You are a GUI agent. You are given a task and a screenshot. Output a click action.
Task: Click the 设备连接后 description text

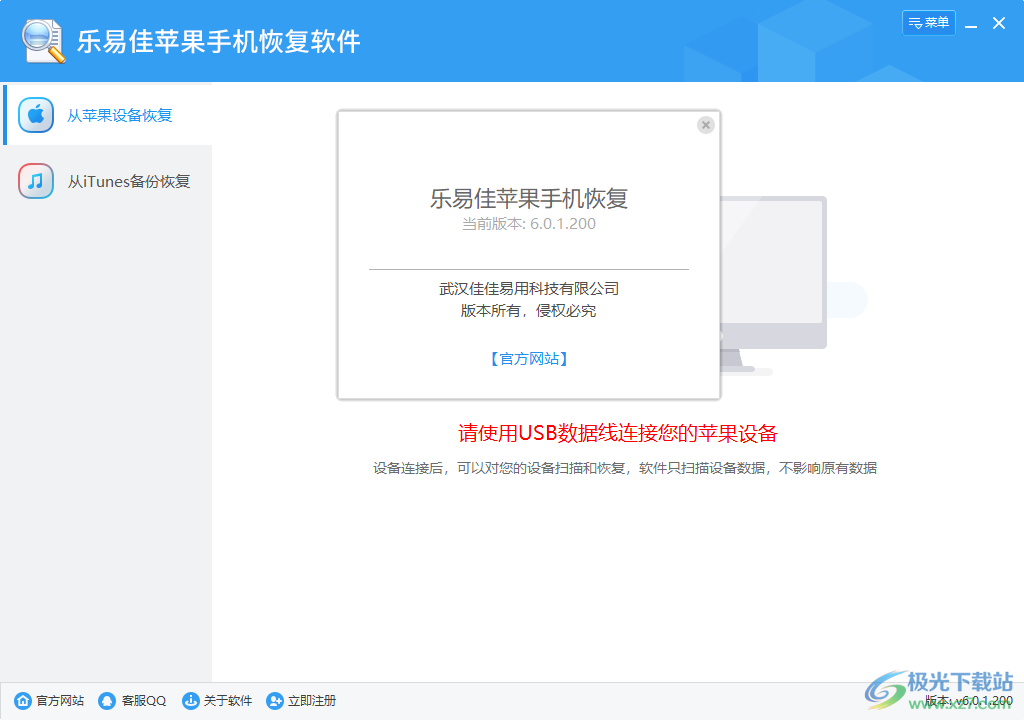(x=625, y=468)
